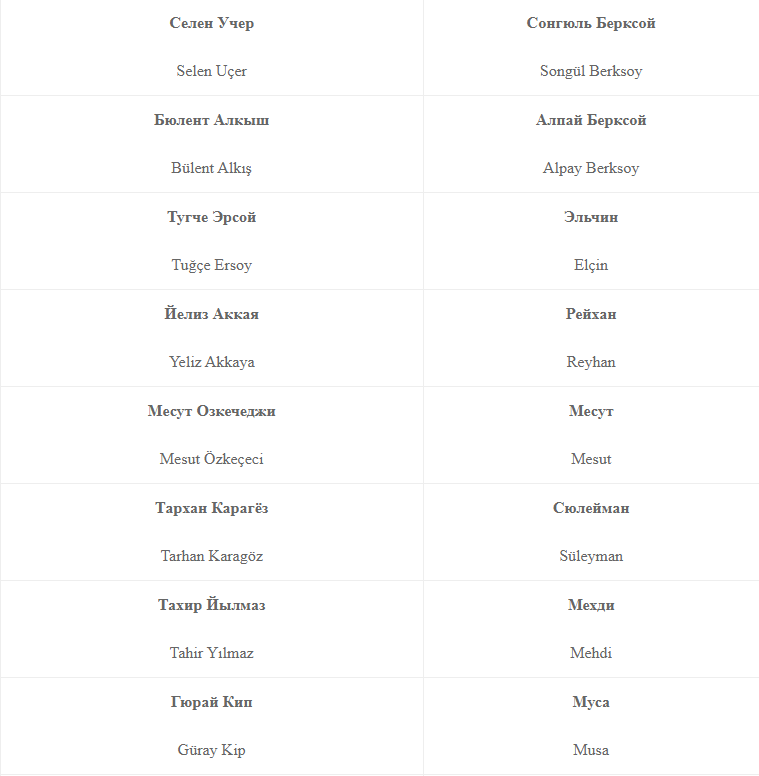759x776 pixels.
Task: Click the bold name Йелиз Аккая
Action: 211,314
